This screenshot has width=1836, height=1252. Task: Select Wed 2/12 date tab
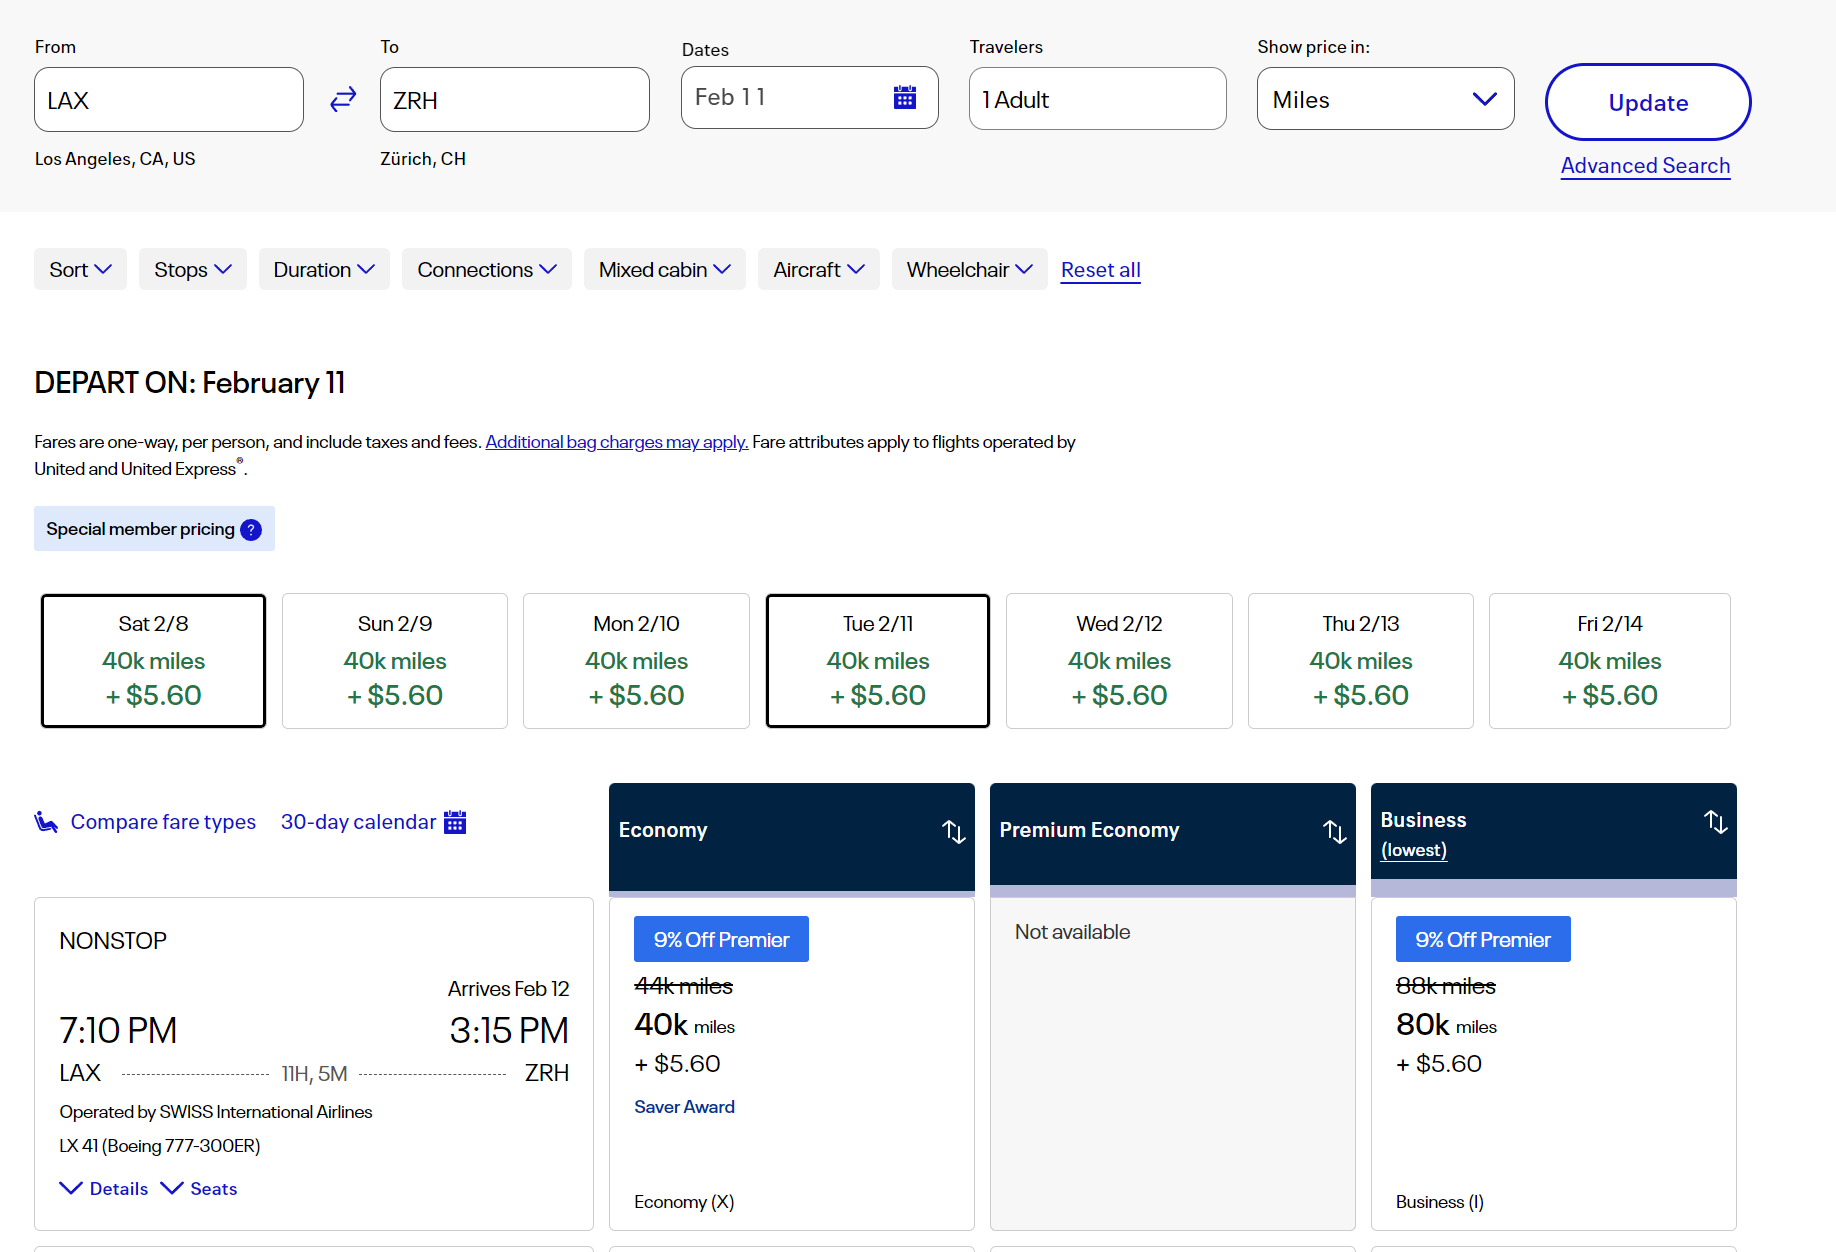click(x=1119, y=661)
